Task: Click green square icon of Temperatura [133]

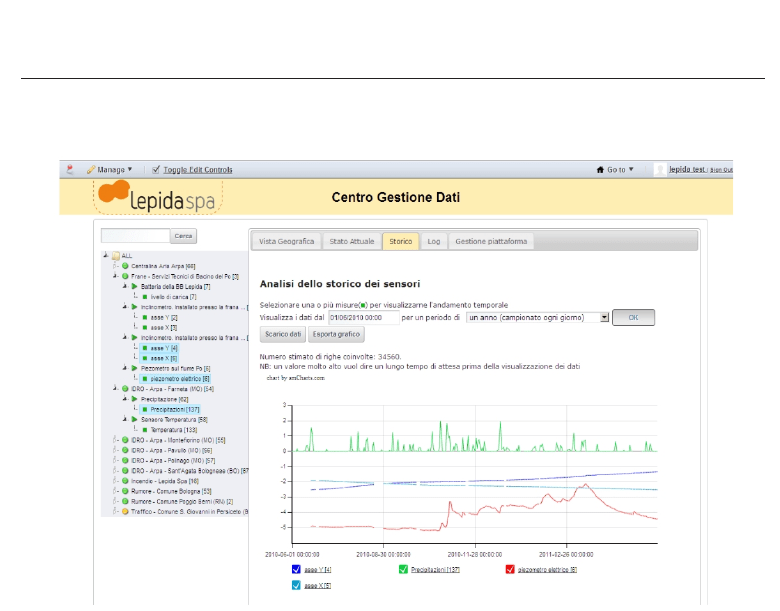Action: pos(145,430)
